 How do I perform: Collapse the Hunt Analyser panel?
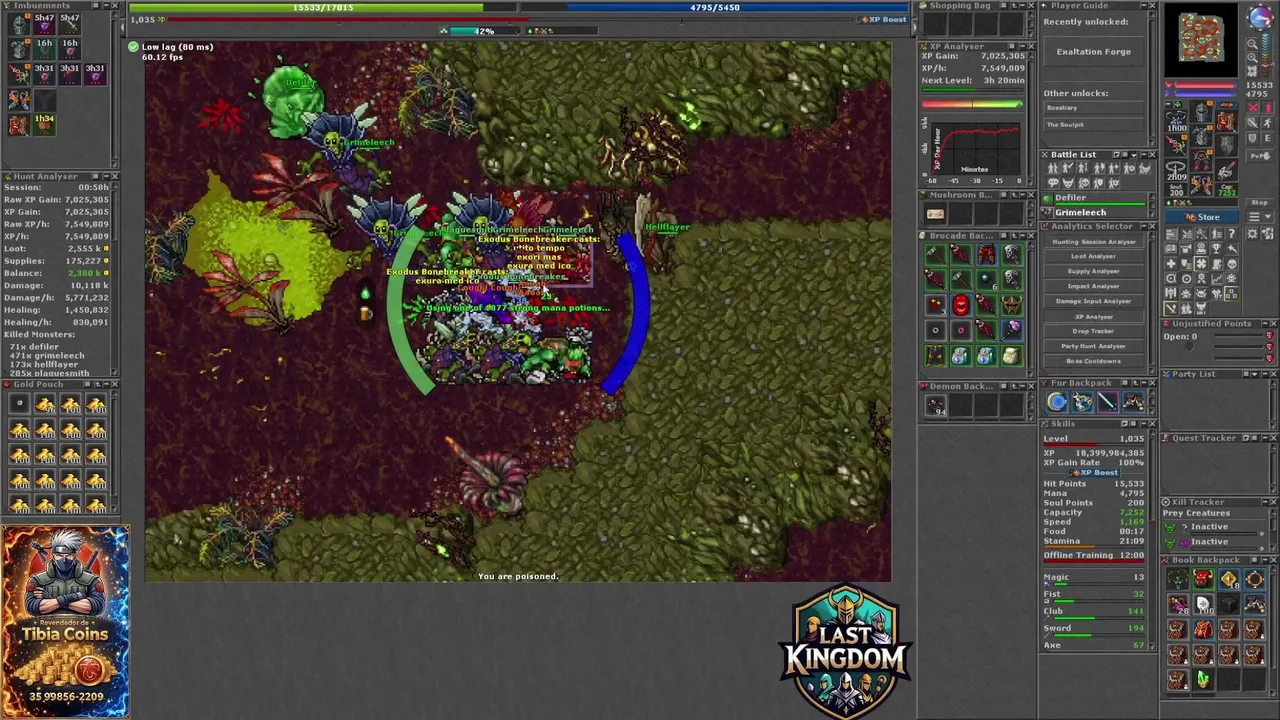[x=106, y=176]
